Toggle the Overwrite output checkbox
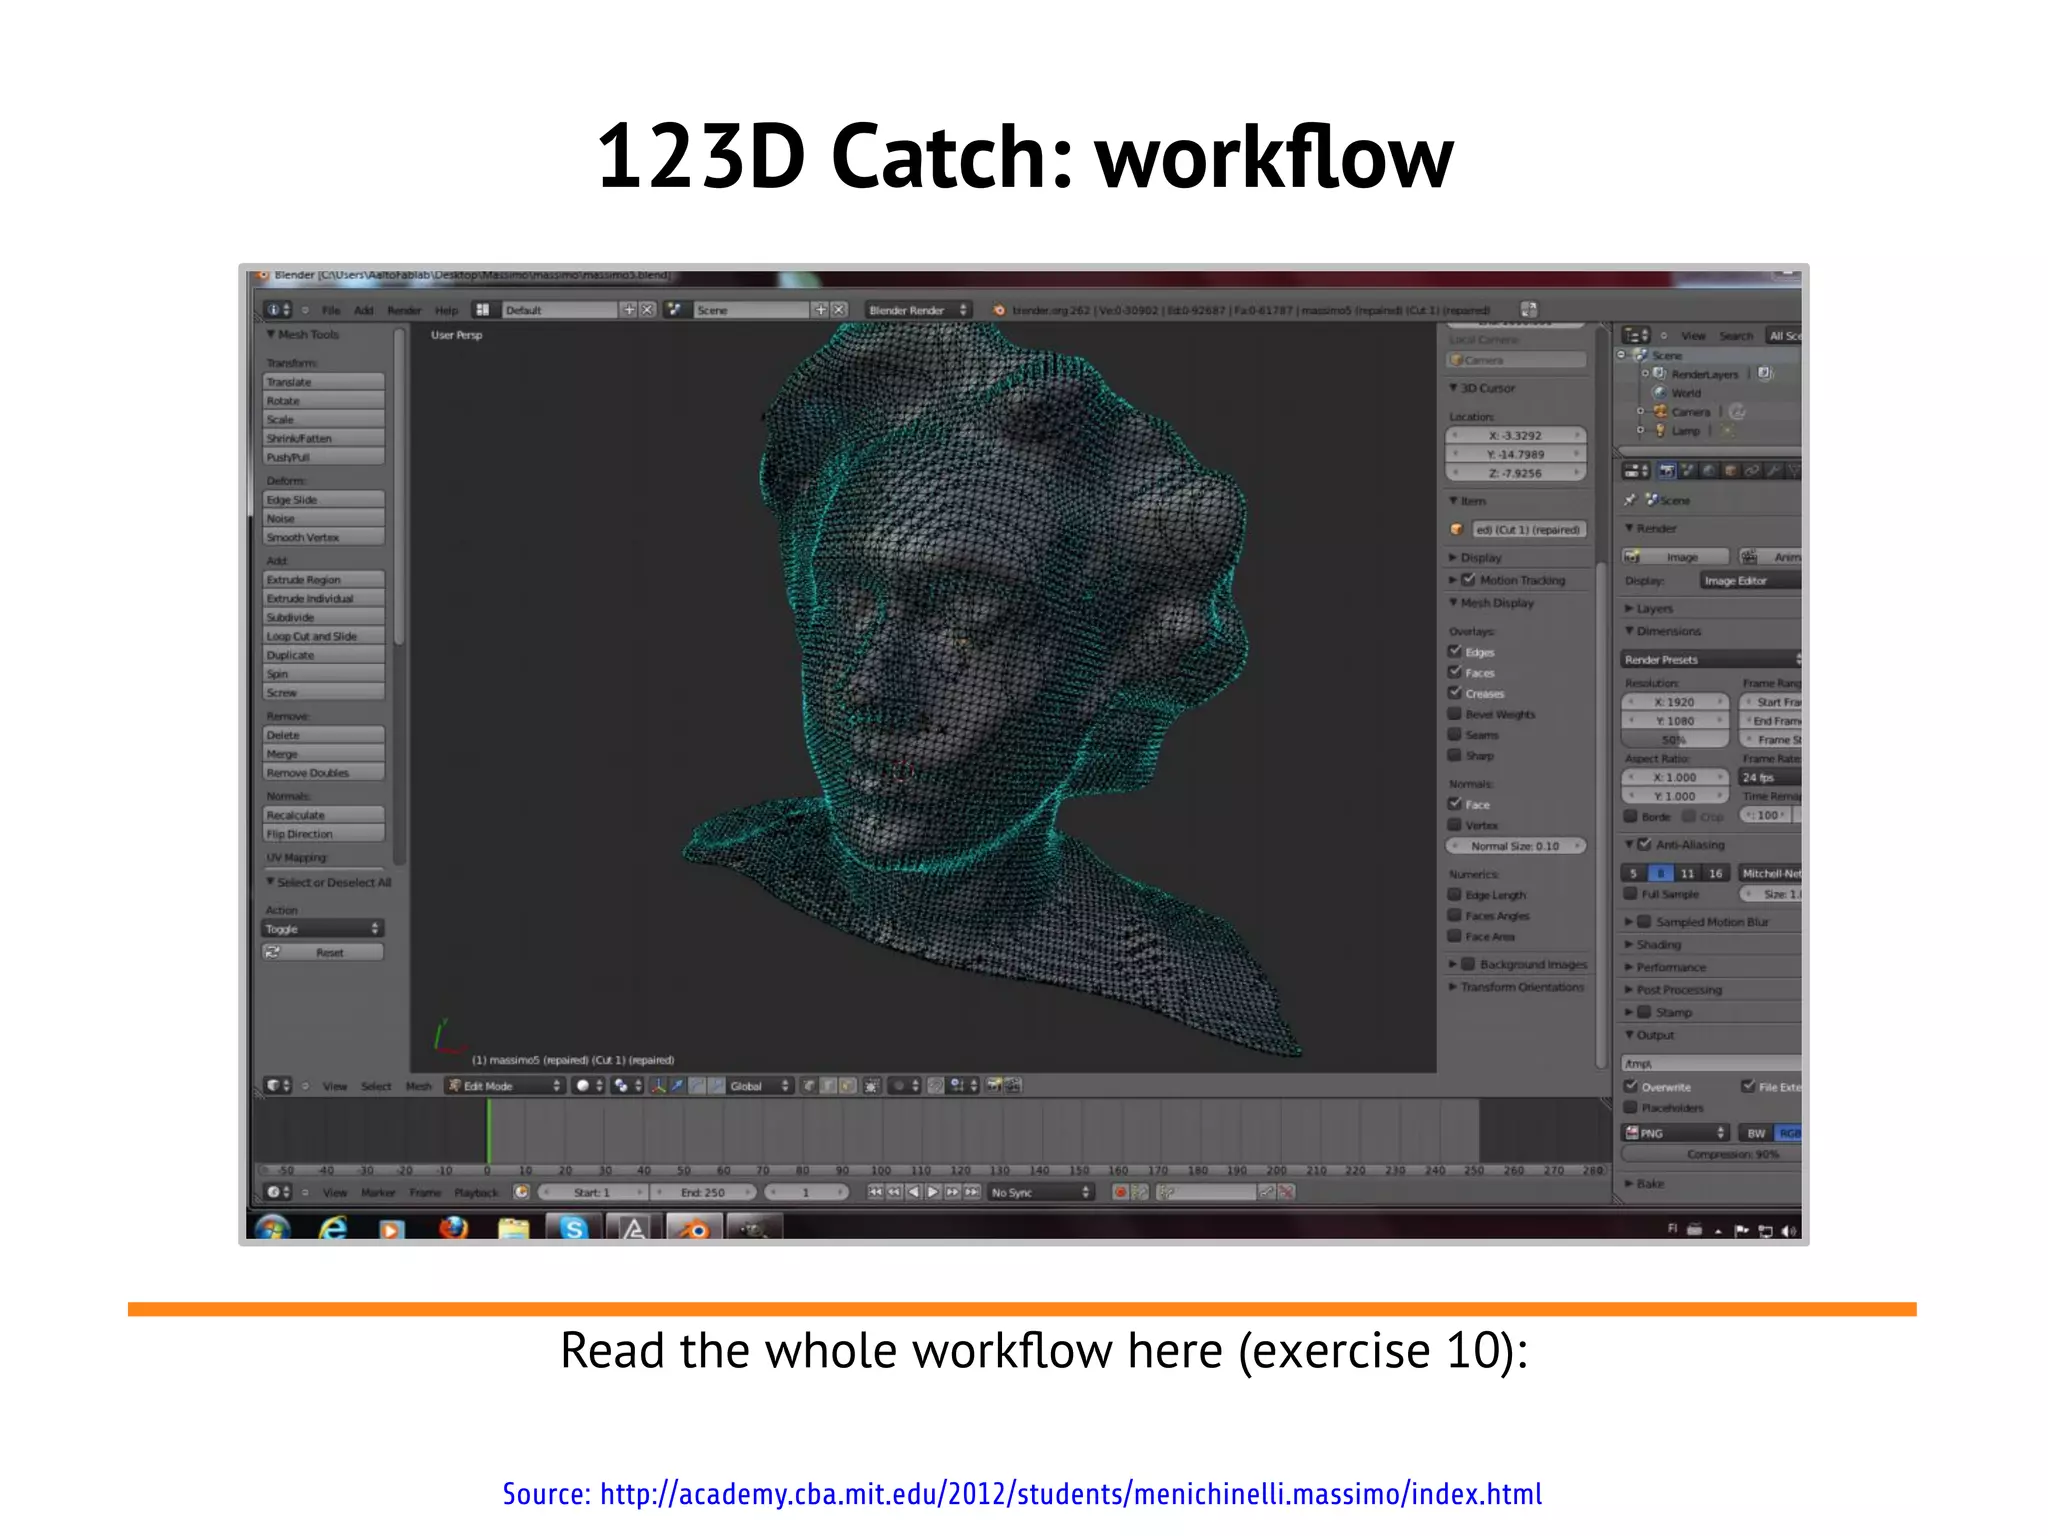 click(1631, 1086)
